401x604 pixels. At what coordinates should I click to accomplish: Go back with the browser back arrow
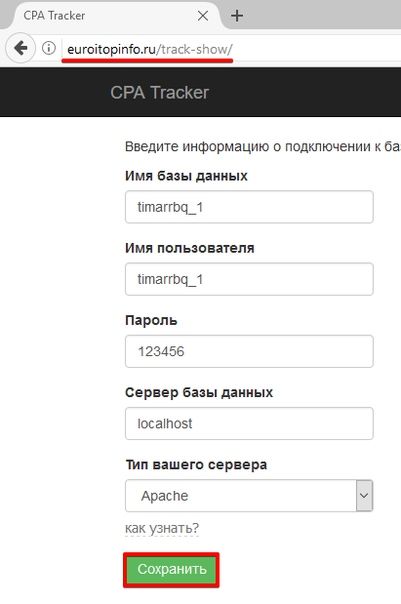[20, 48]
